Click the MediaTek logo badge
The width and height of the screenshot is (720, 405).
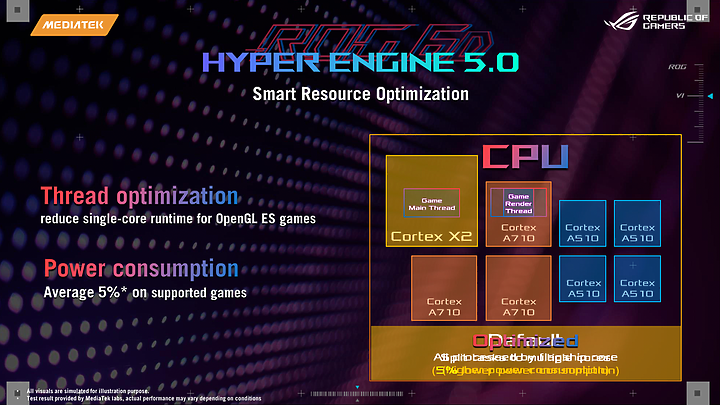[74, 25]
